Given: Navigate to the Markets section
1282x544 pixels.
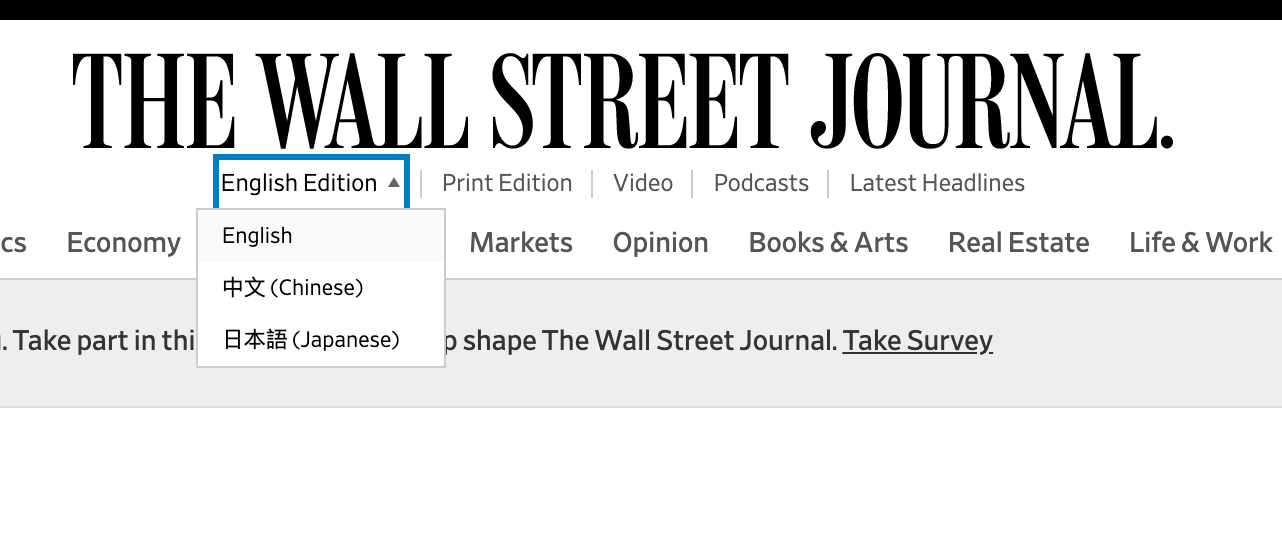Looking at the screenshot, I should tap(521, 243).
